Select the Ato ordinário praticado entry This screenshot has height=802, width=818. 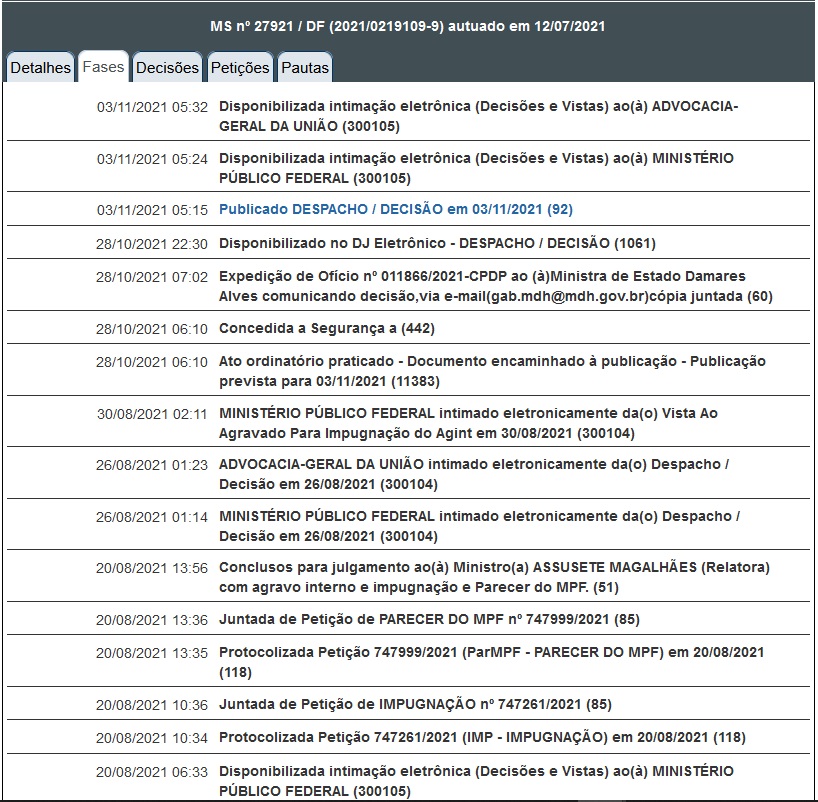492,371
